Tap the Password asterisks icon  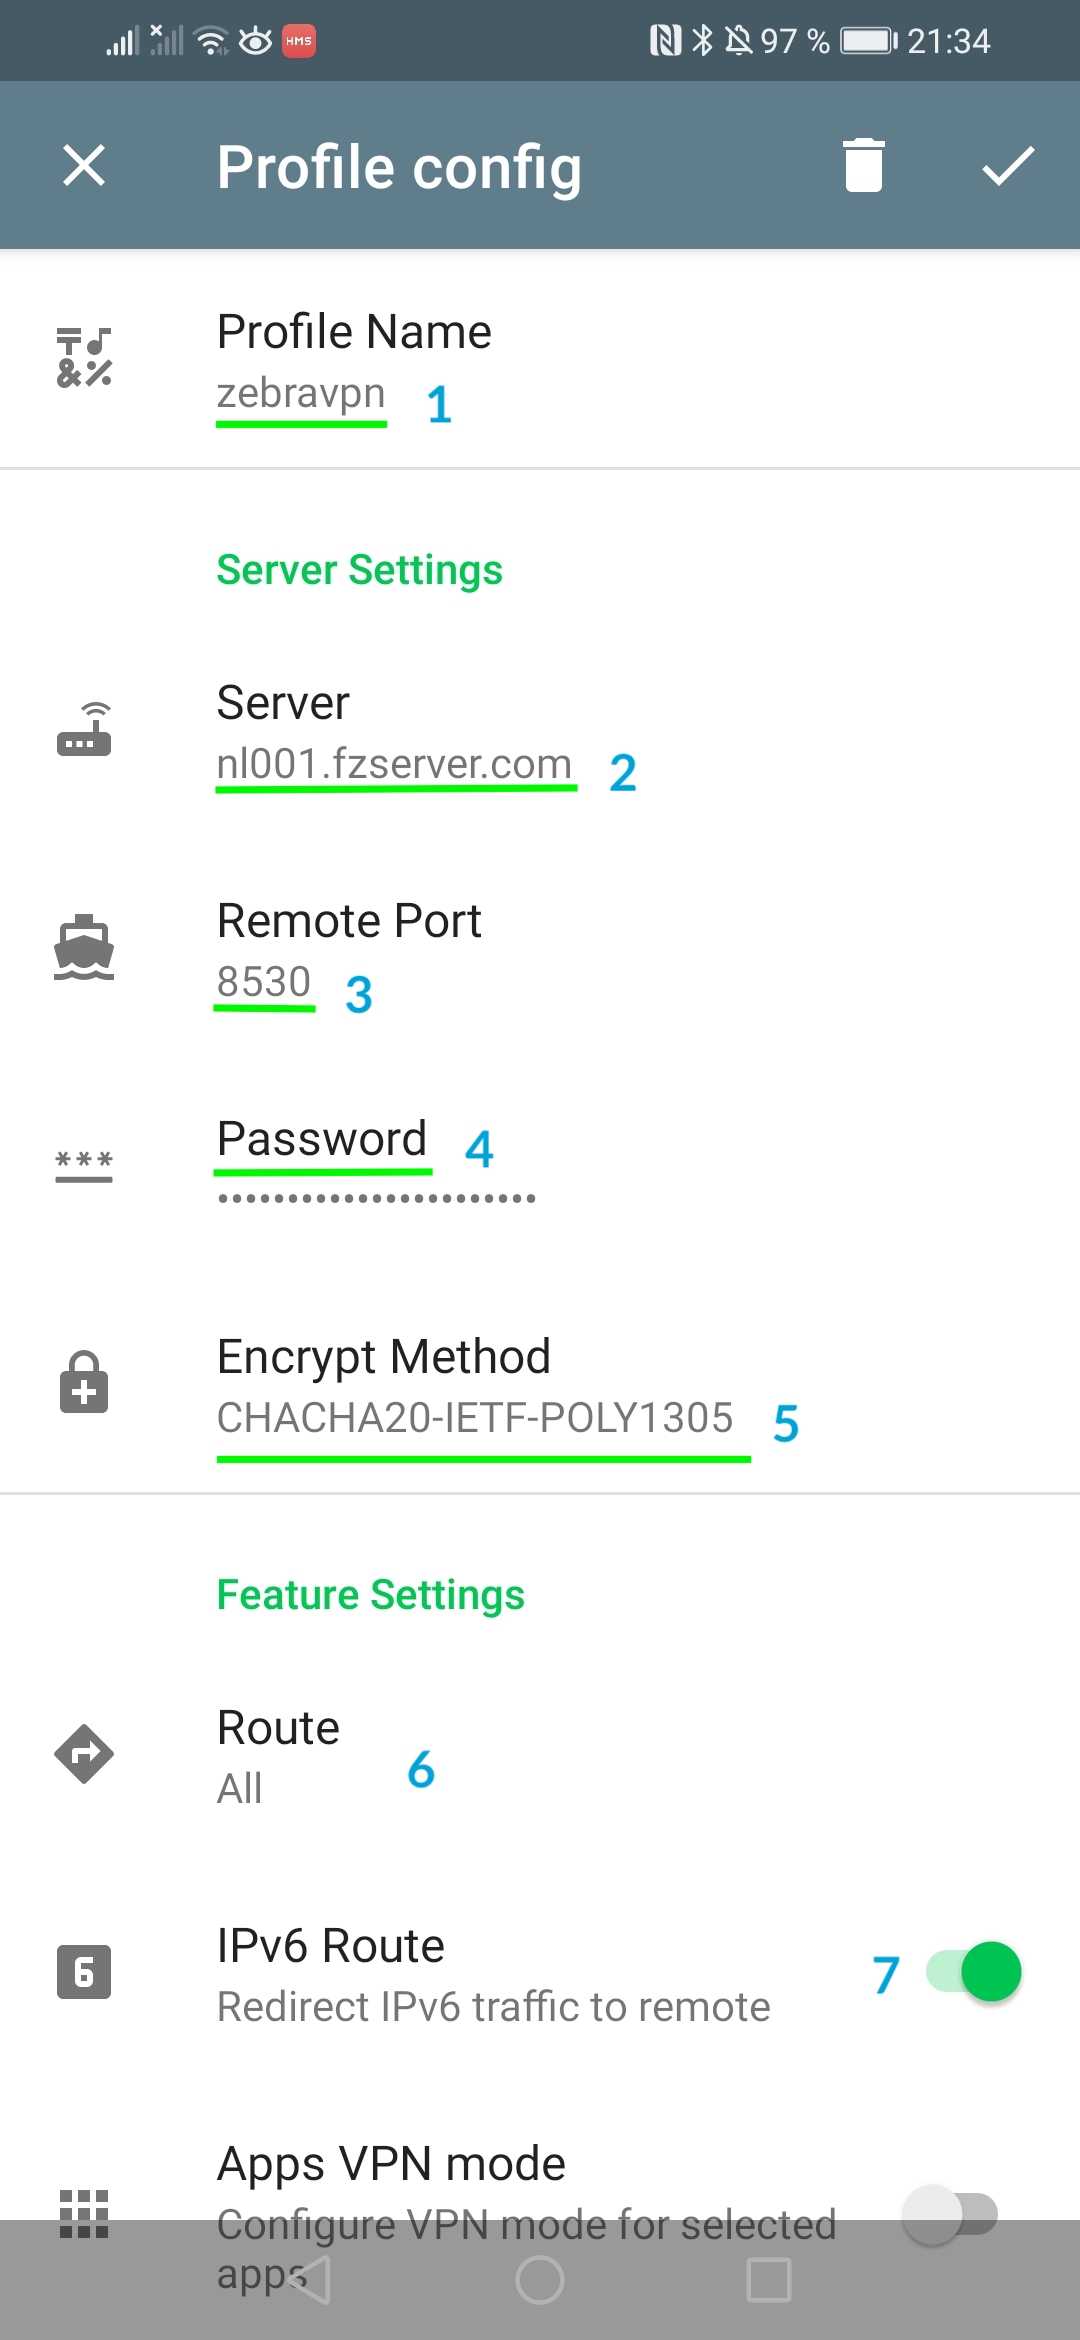[84, 1165]
